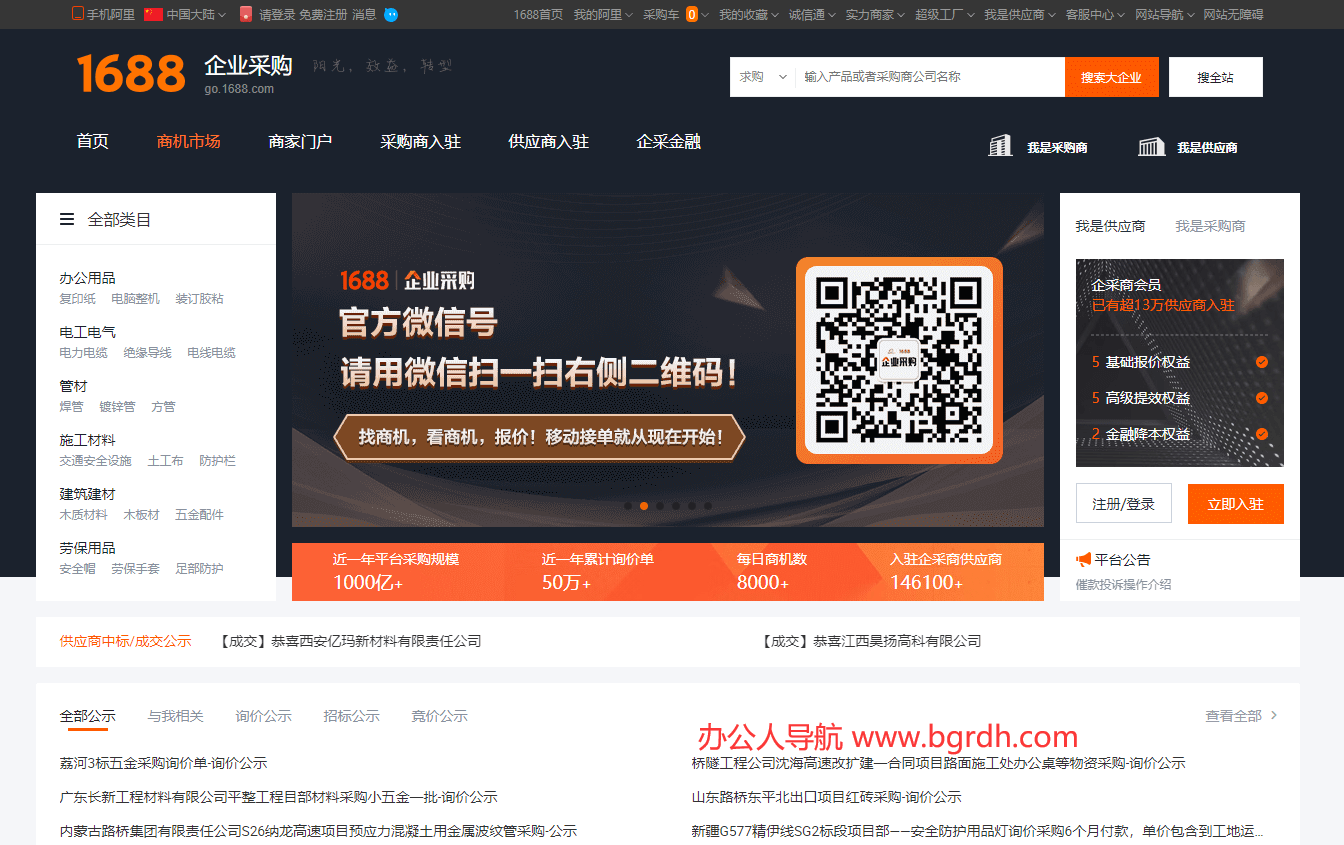Click the 我是供应商 building icon in header
The width and height of the screenshot is (1344, 845).
(x=1151, y=147)
